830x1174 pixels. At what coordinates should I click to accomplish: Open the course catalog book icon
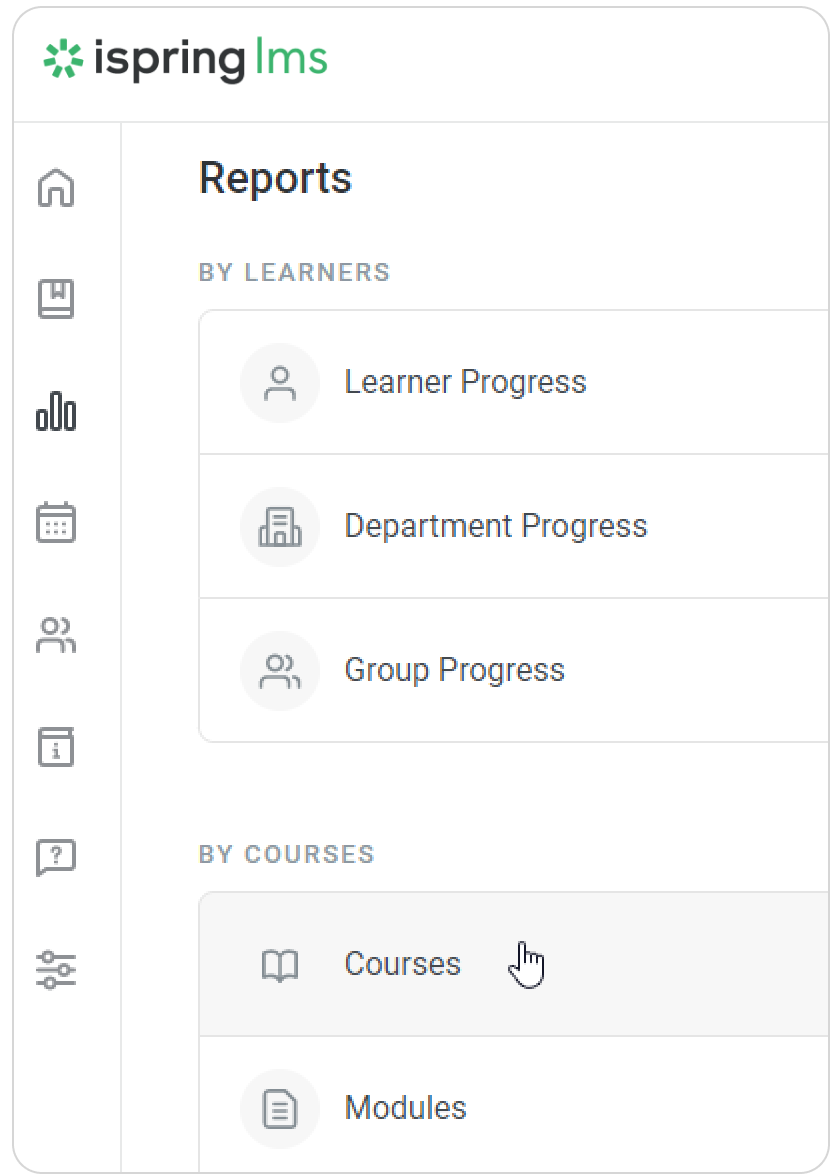coord(56,299)
